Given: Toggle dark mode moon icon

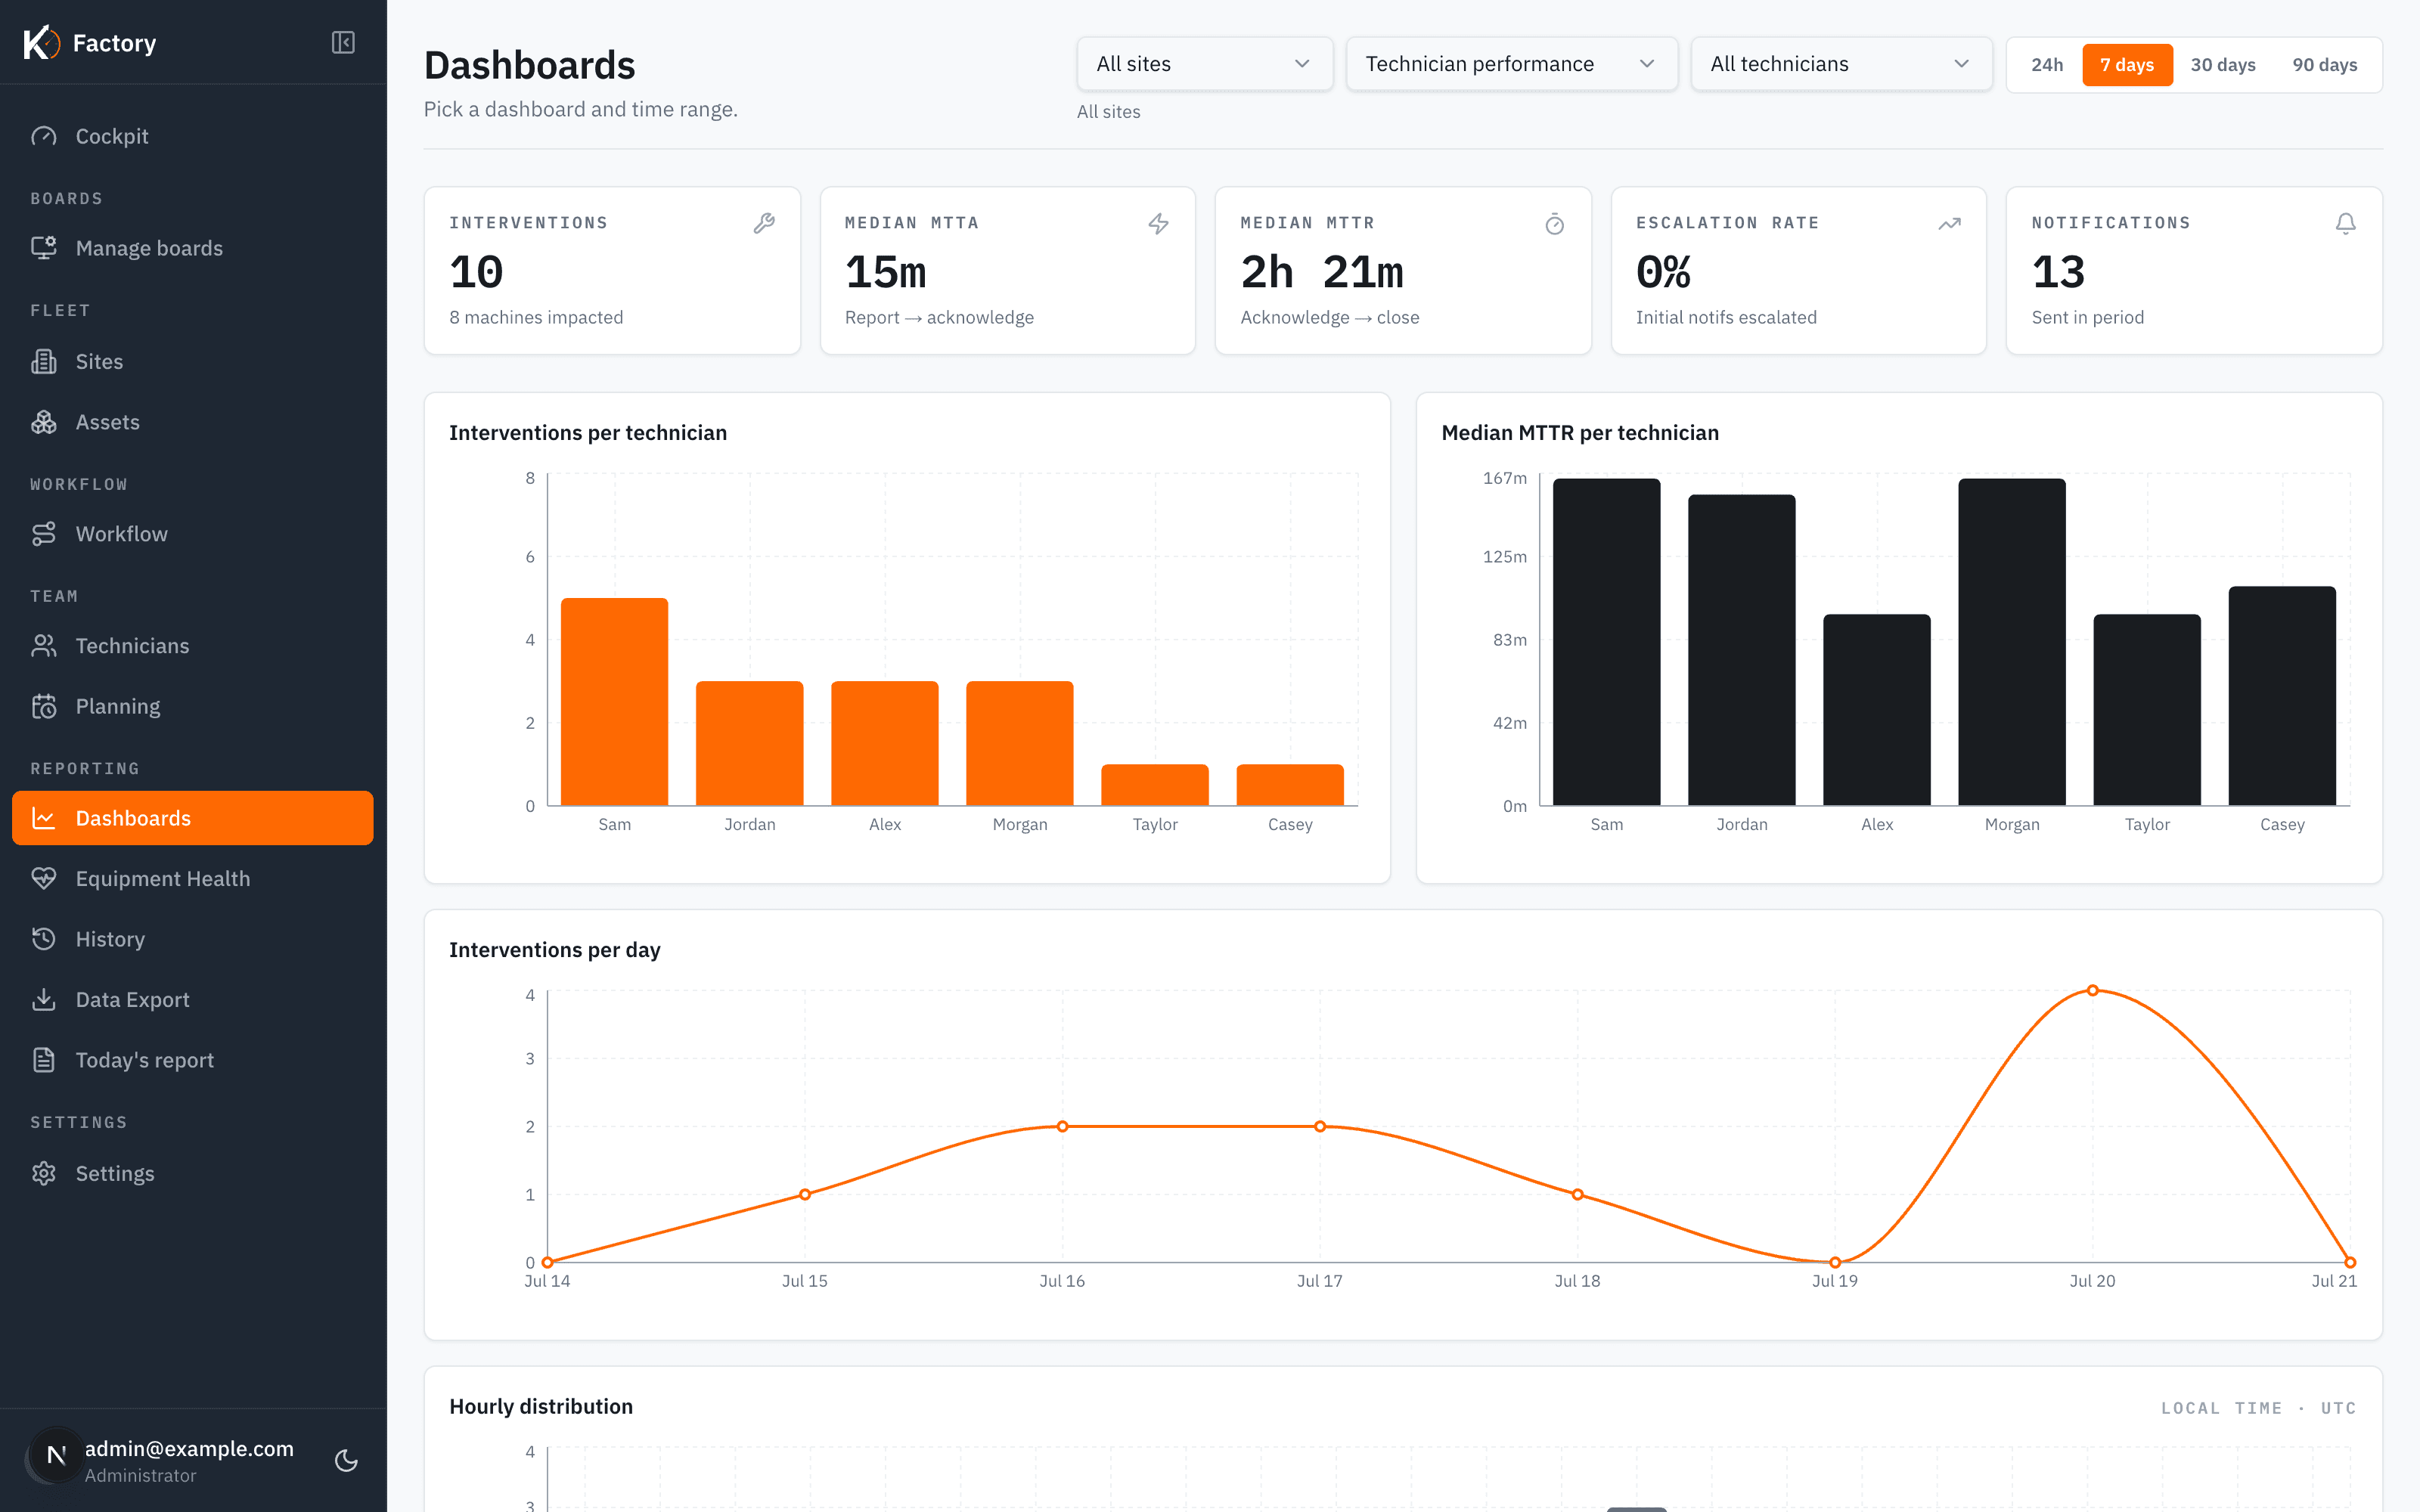Looking at the screenshot, I should coord(346,1460).
